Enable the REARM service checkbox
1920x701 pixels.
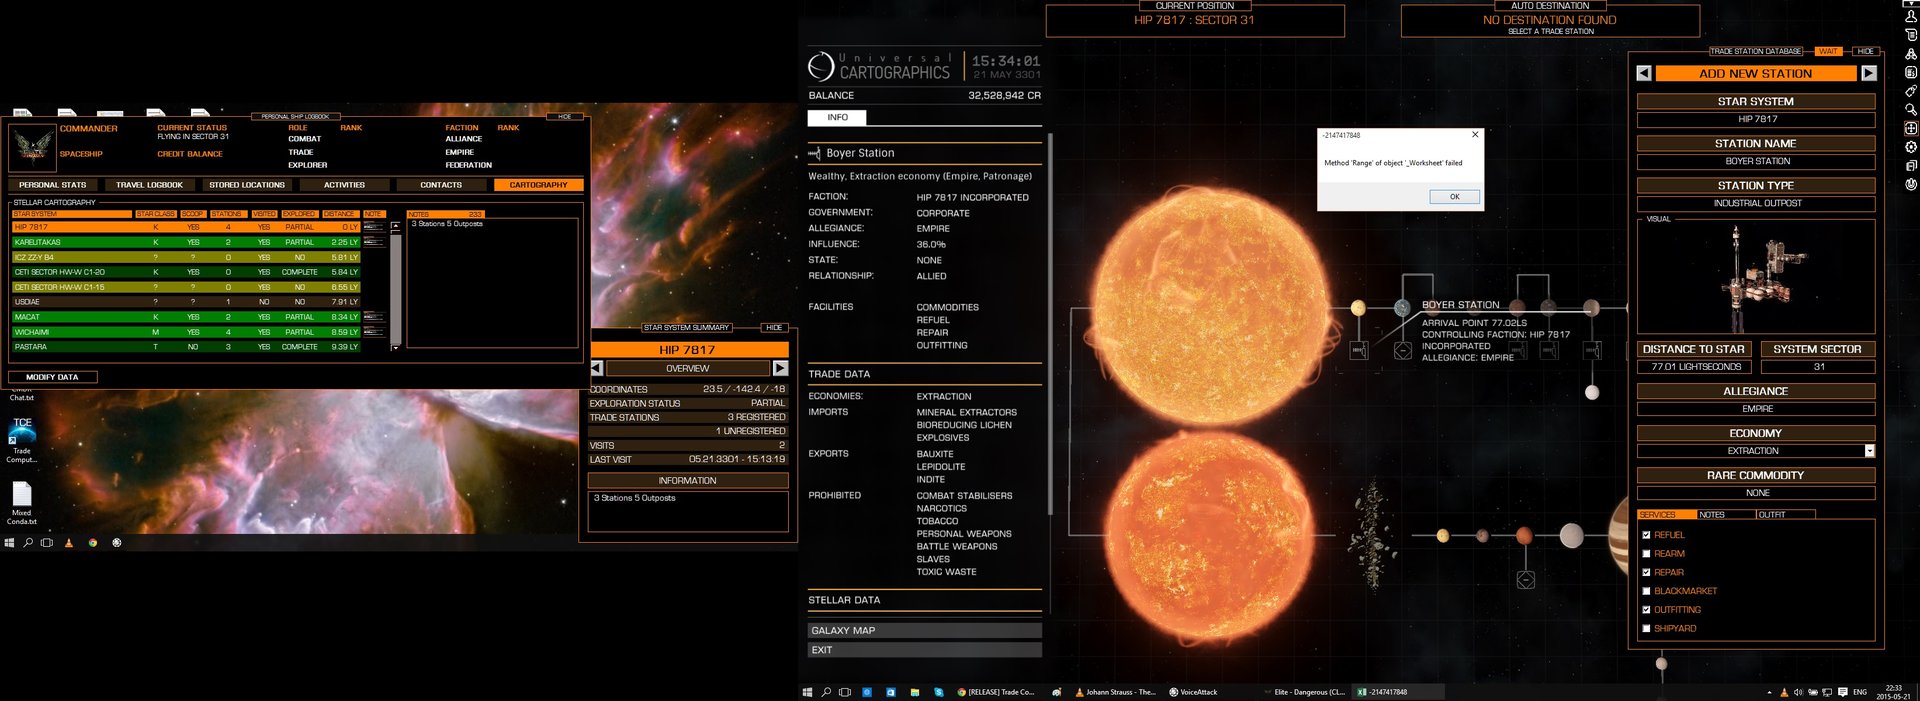1646,553
